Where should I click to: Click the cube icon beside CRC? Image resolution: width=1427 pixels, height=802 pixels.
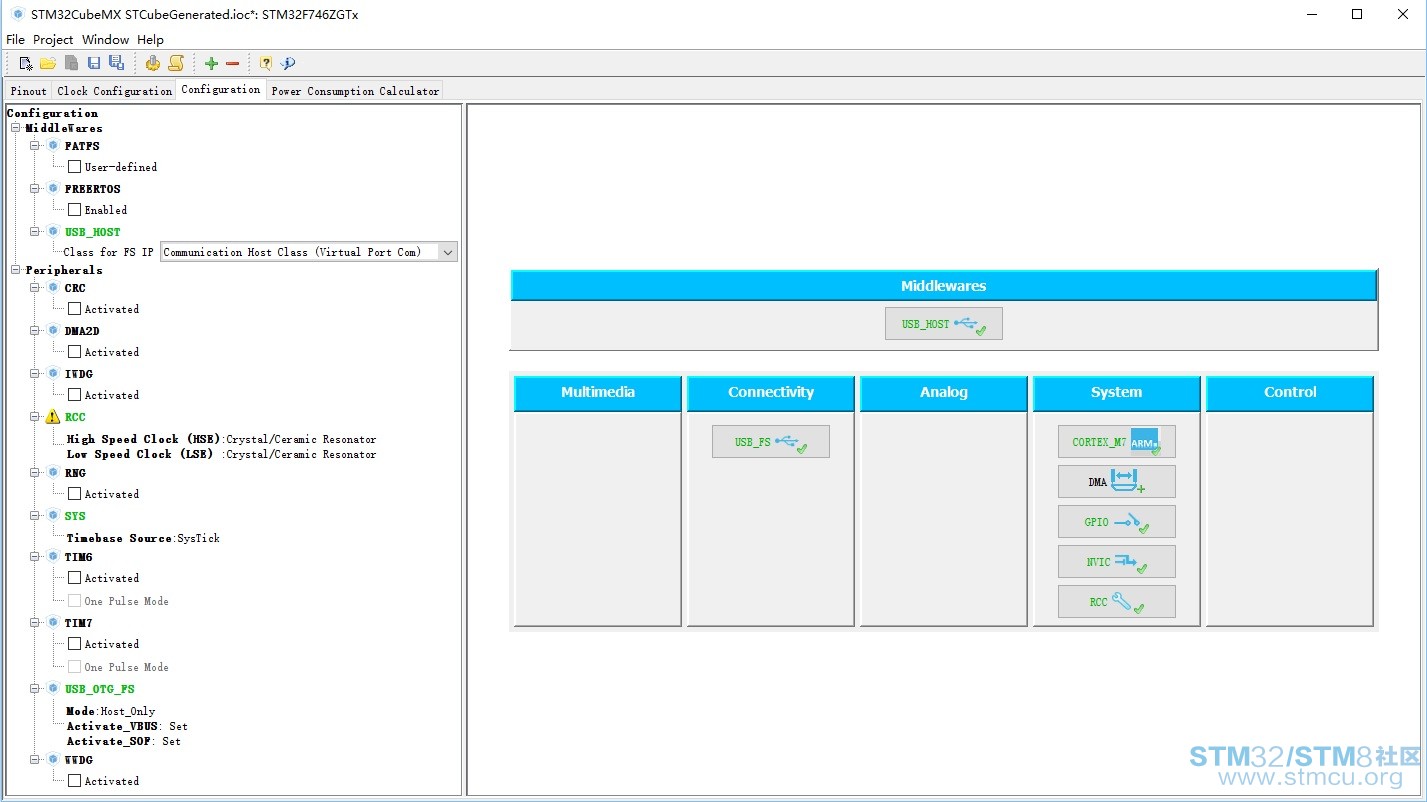[53, 287]
